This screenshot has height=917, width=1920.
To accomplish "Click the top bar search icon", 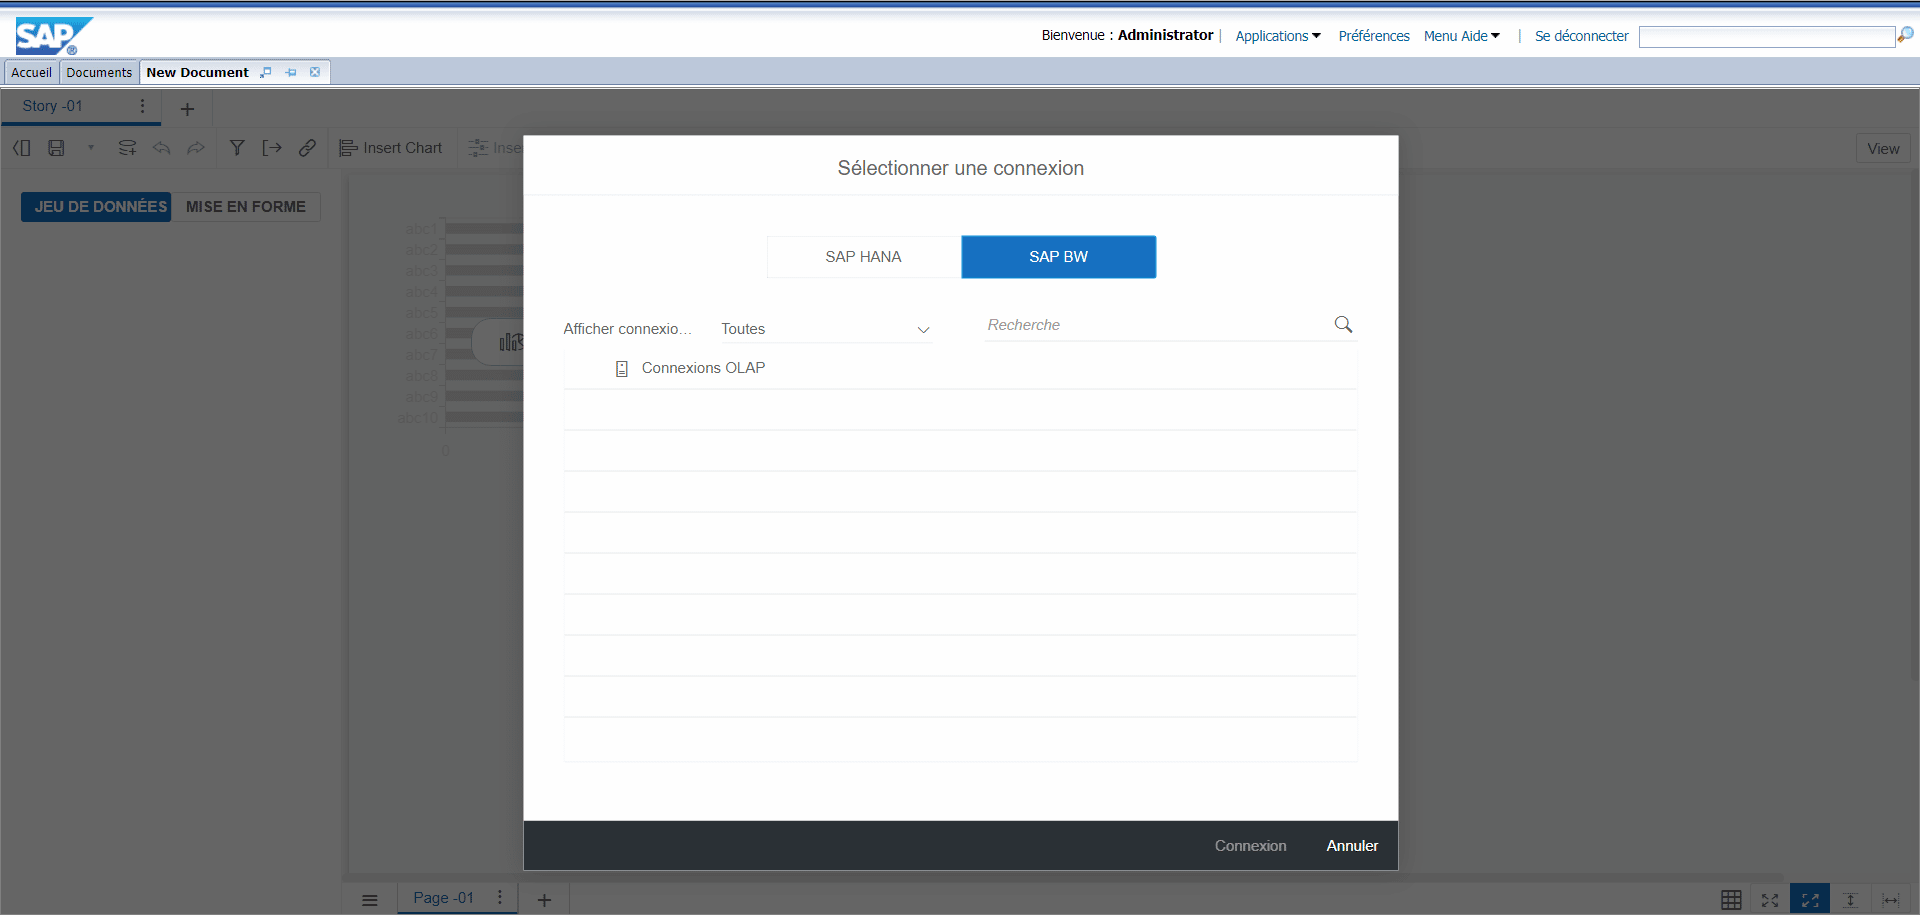I will click(1906, 35).
